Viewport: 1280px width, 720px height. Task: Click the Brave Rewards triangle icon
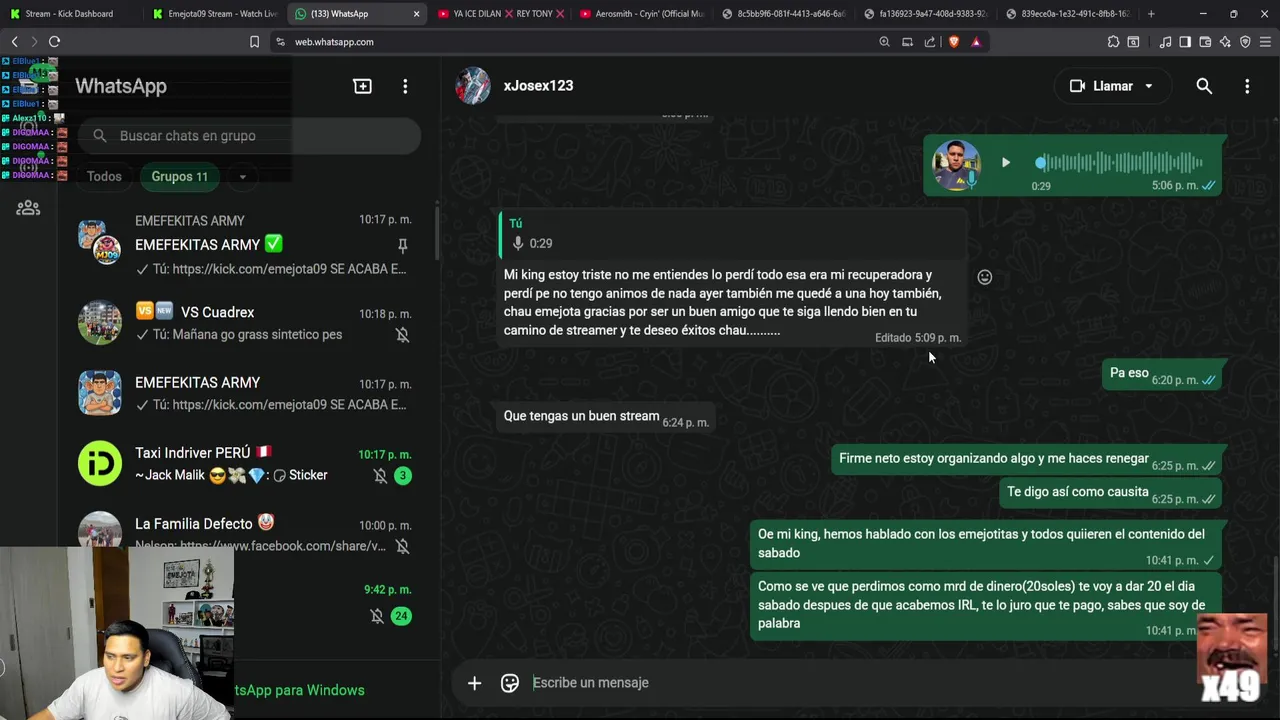pyautogui.click(x=976, y=42)
